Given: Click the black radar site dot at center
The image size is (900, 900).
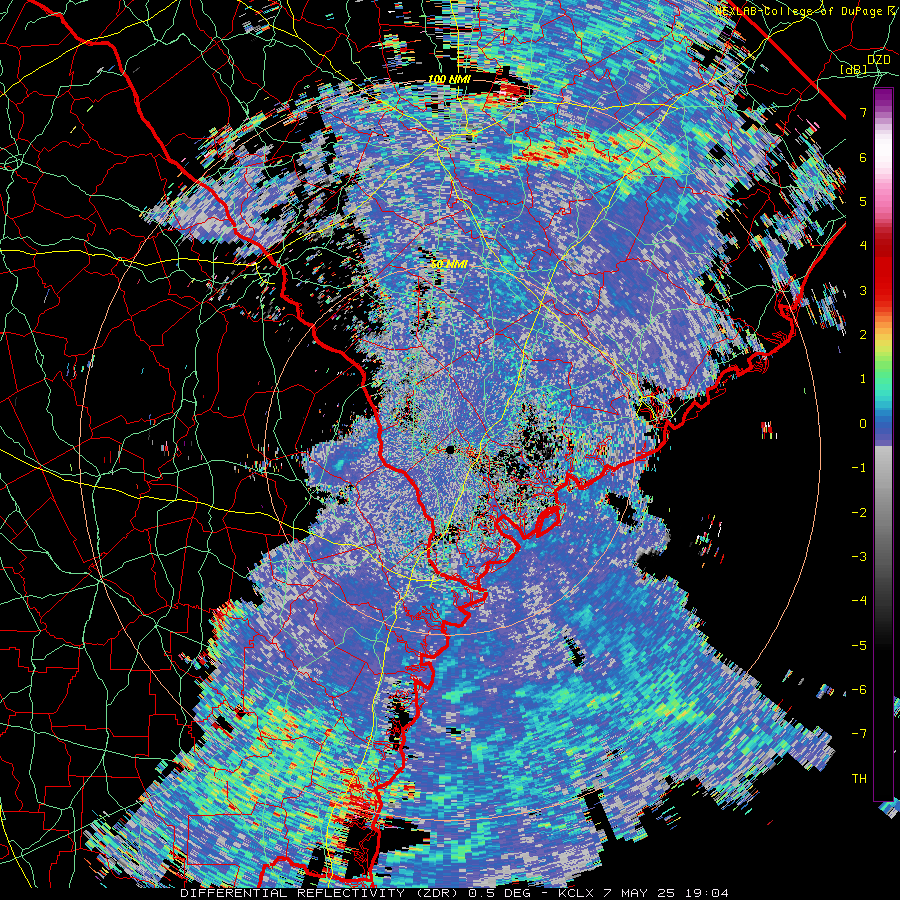Looking at the screenshot, I should point(450,449).
